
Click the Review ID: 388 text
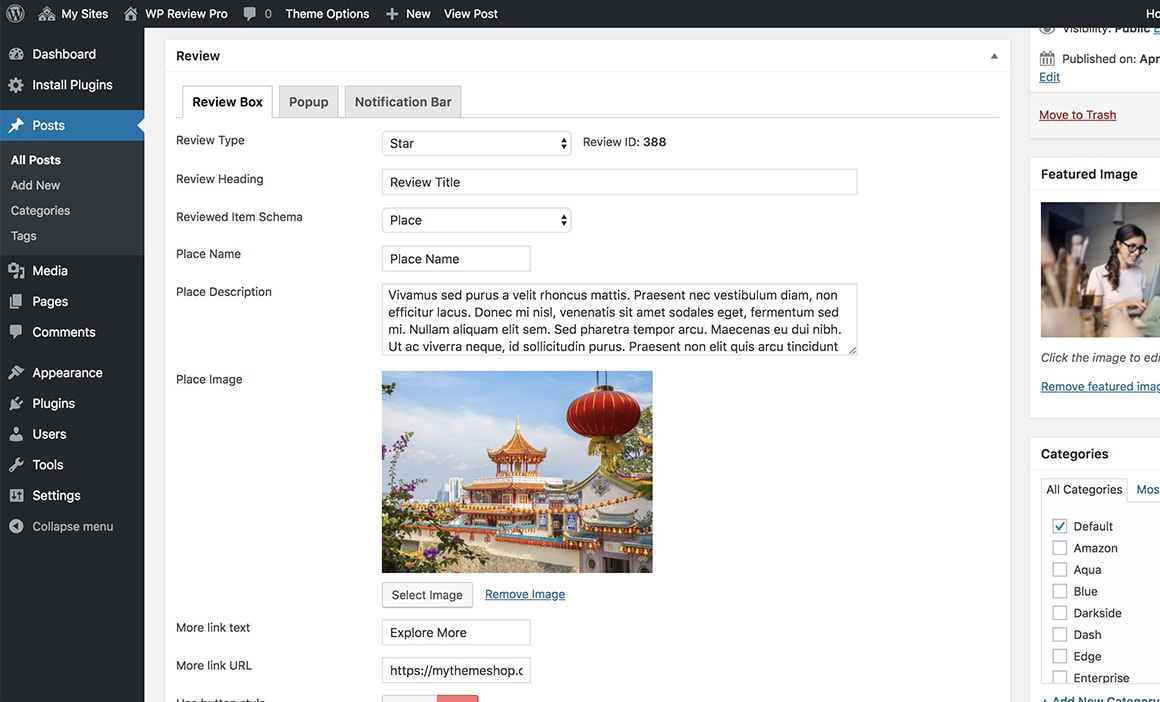[x=624, y=142]
